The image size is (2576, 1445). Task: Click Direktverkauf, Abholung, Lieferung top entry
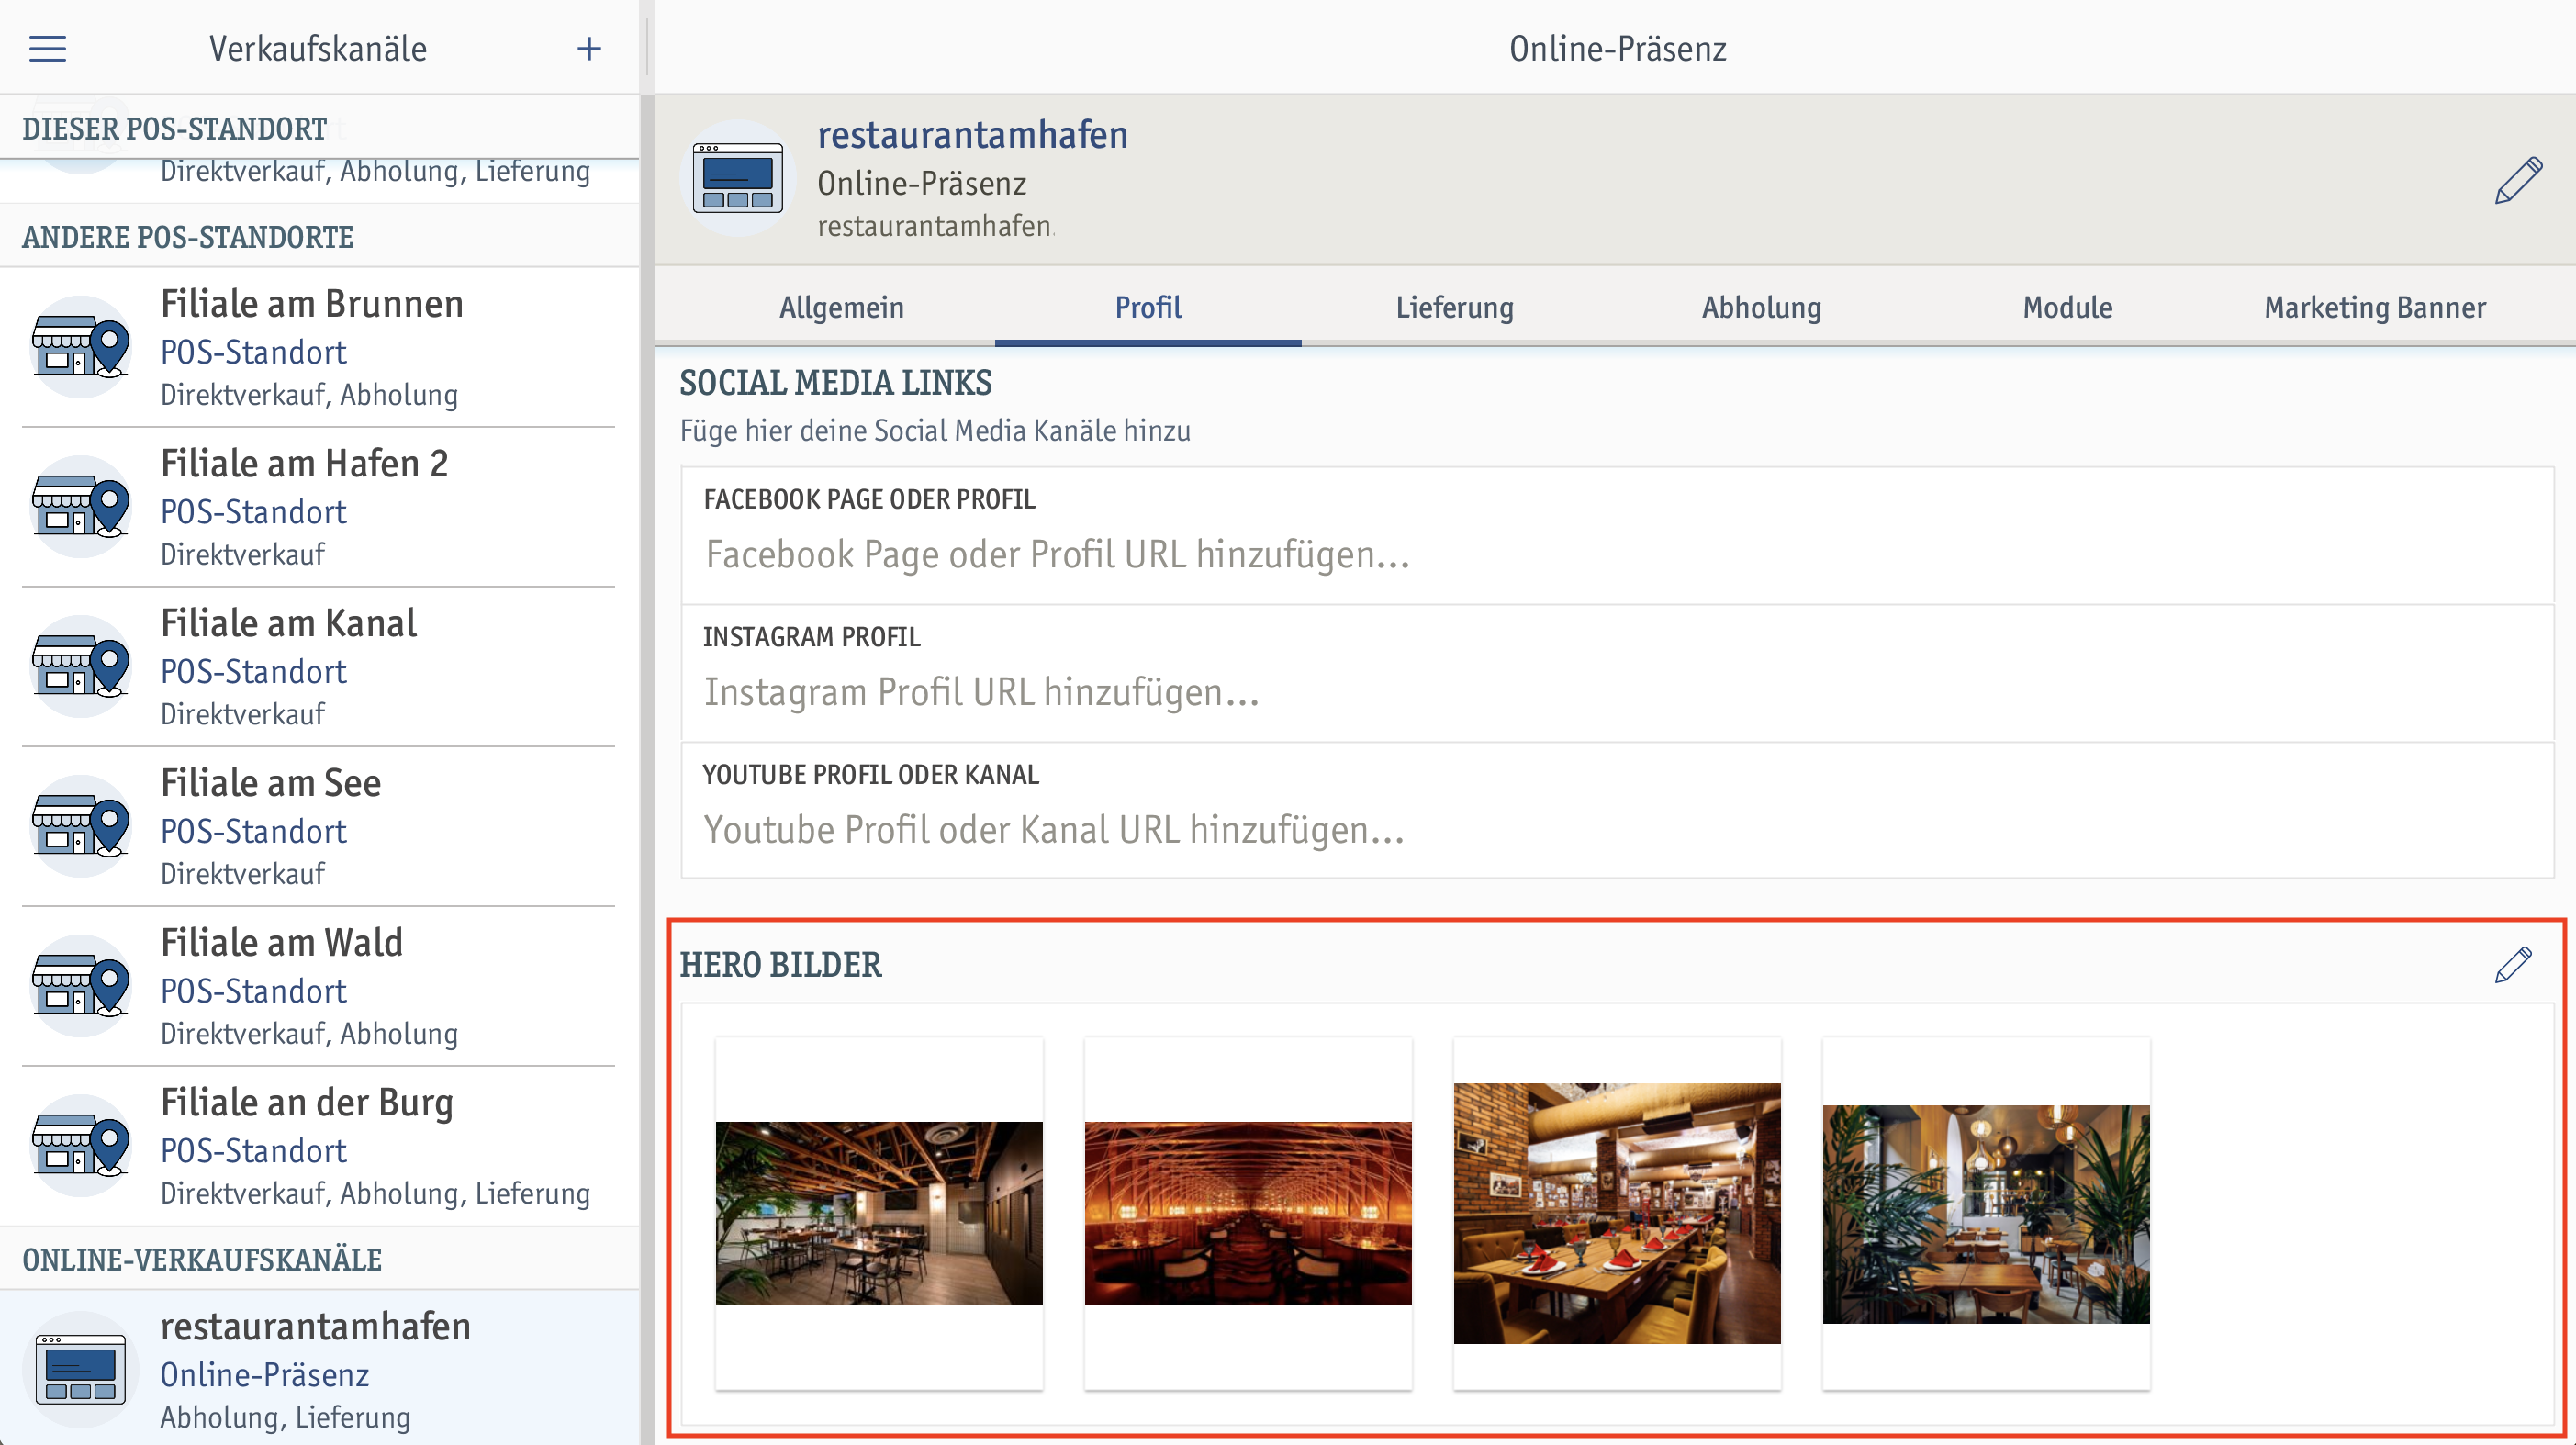[x=375, y=171]
